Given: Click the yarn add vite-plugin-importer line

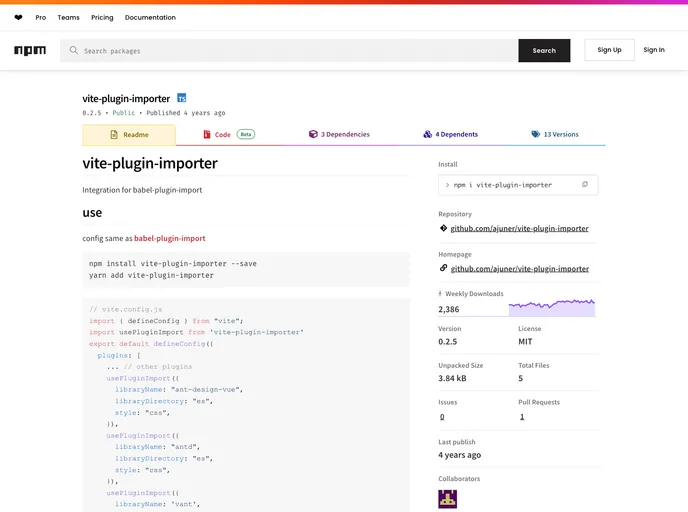Looking at the screenshot, I should tap(151, 275).
